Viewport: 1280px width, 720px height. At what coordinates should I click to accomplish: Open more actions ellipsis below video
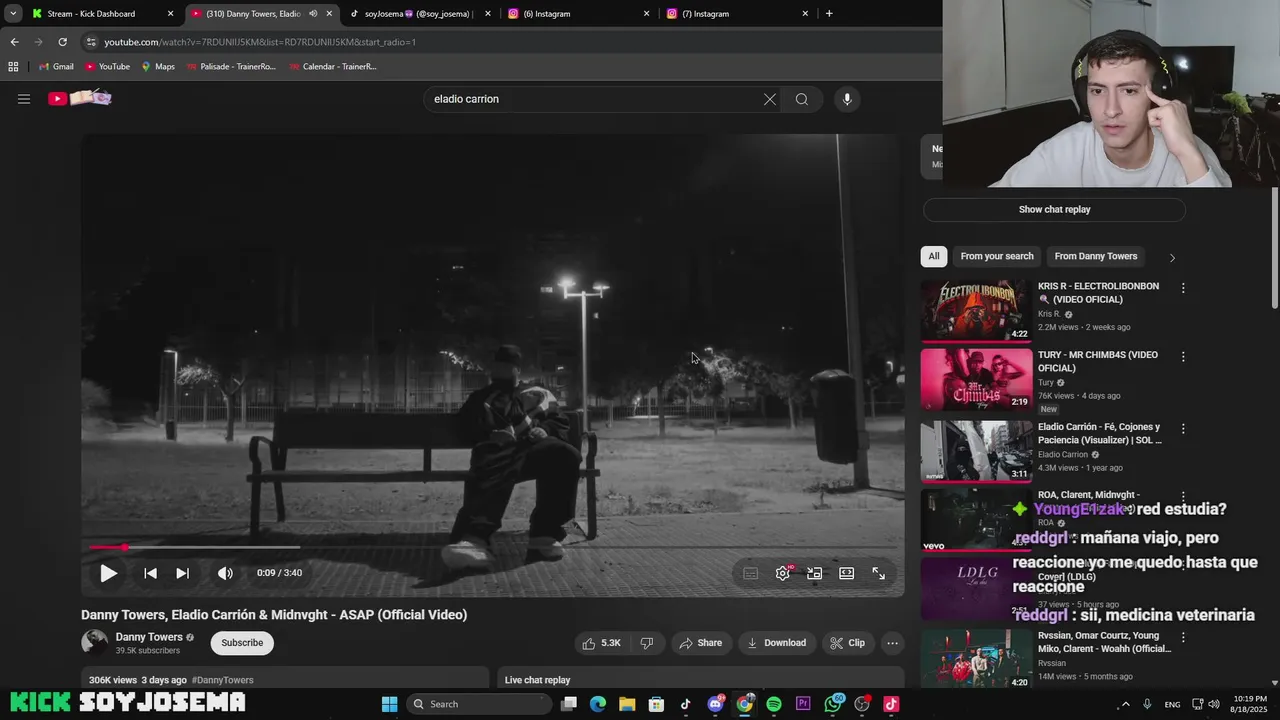click(892, 643)
